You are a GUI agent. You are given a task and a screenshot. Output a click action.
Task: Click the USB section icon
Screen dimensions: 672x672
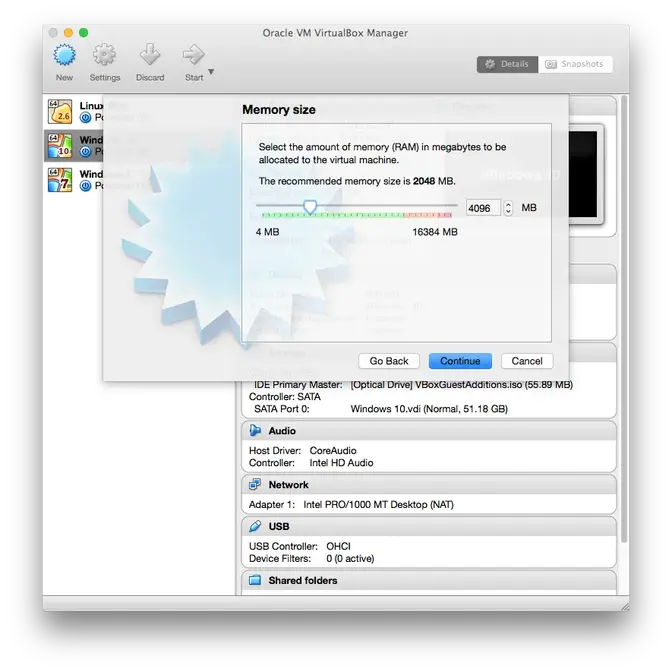(x=255, y=526)
